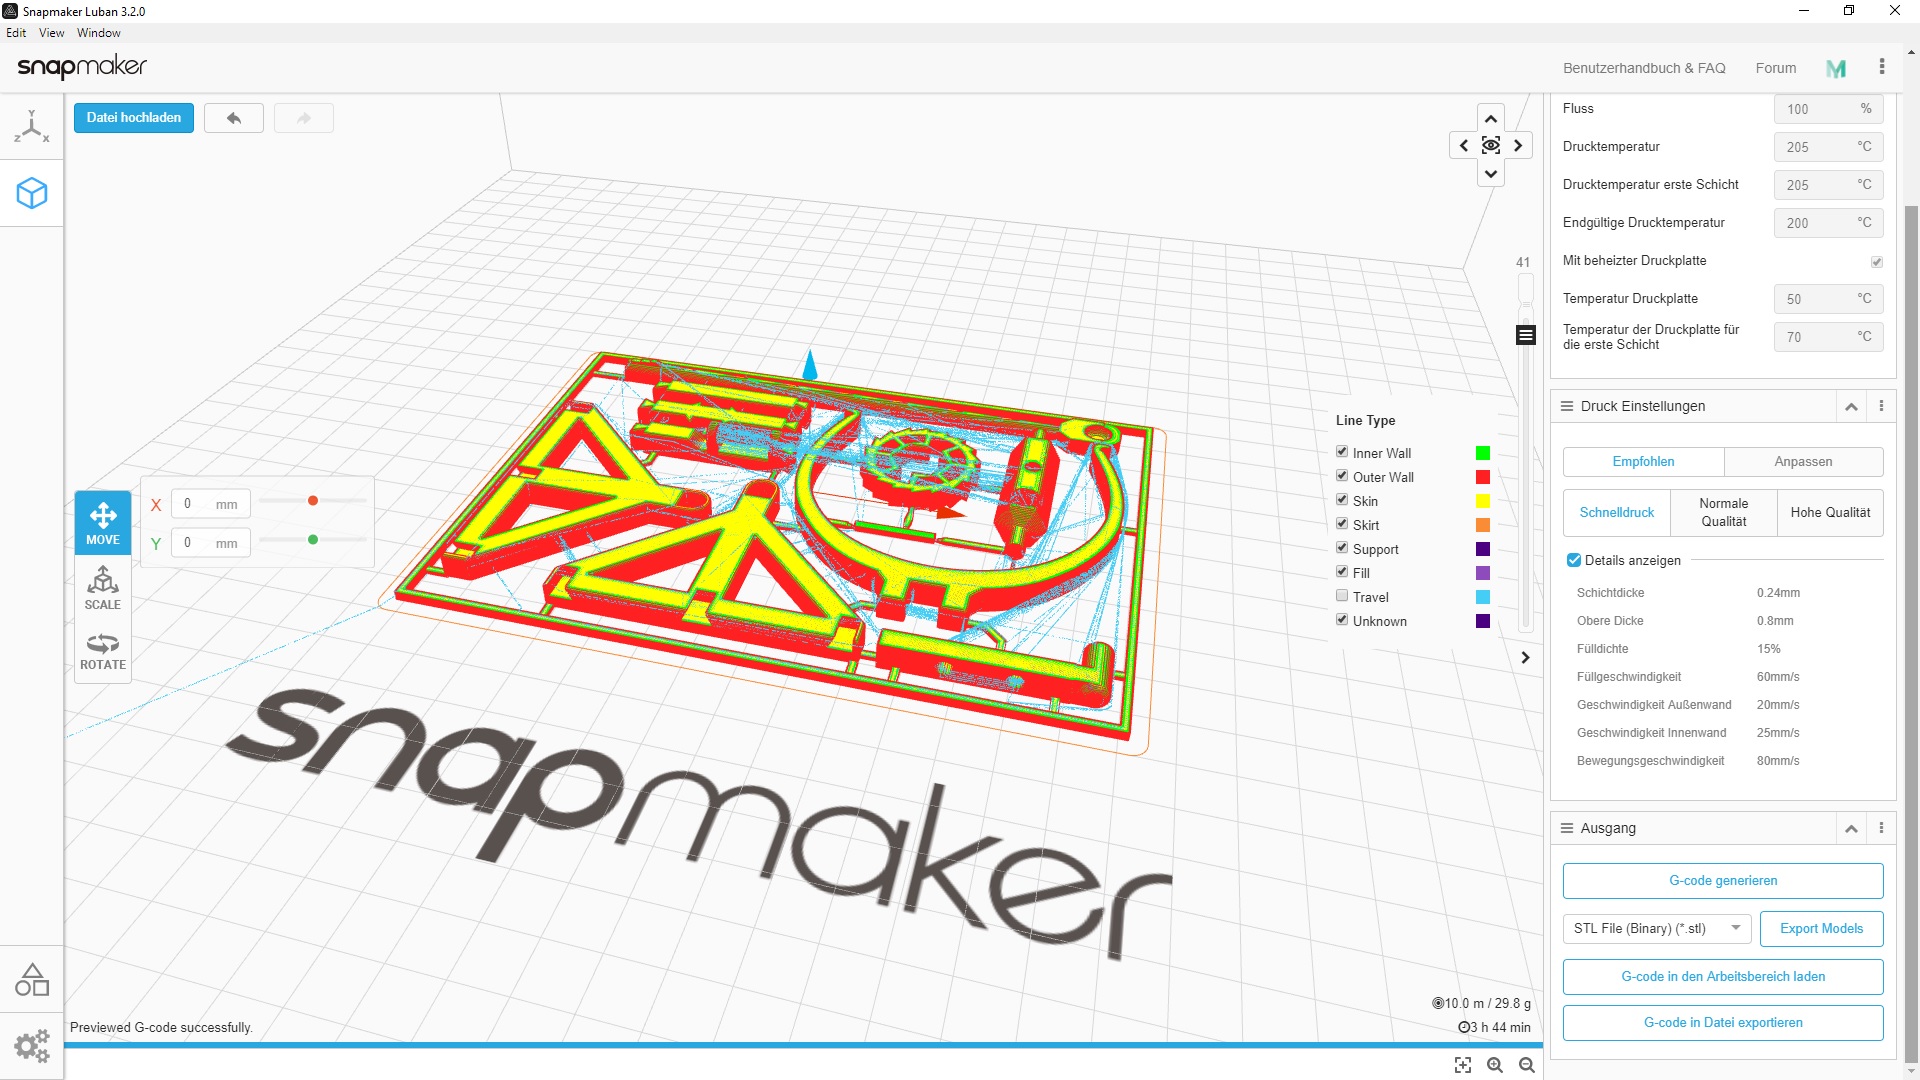The width and height of the screenshot is (1920, 1080).
Task: Open the View menu
Action: click(52, 33)
